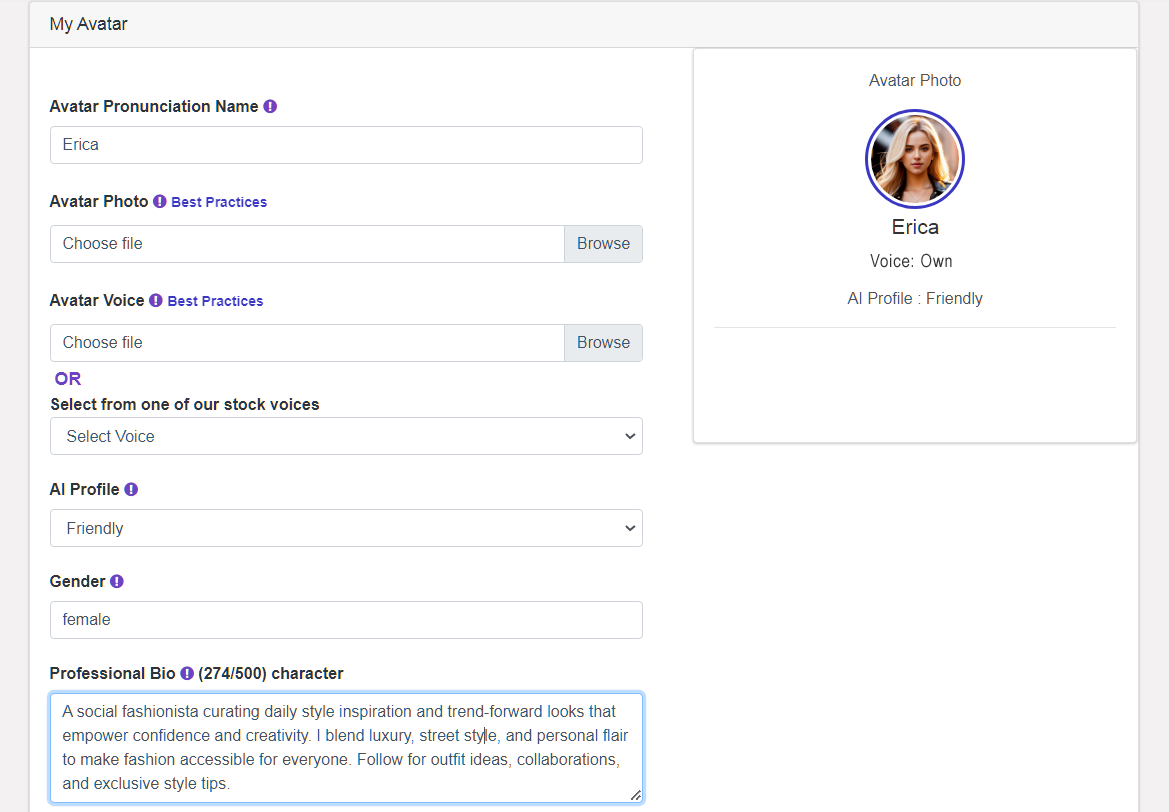Click the Erica avatar photo thumbnail
This screenshot has width=1169, height=812.
(x=914, y=158)
